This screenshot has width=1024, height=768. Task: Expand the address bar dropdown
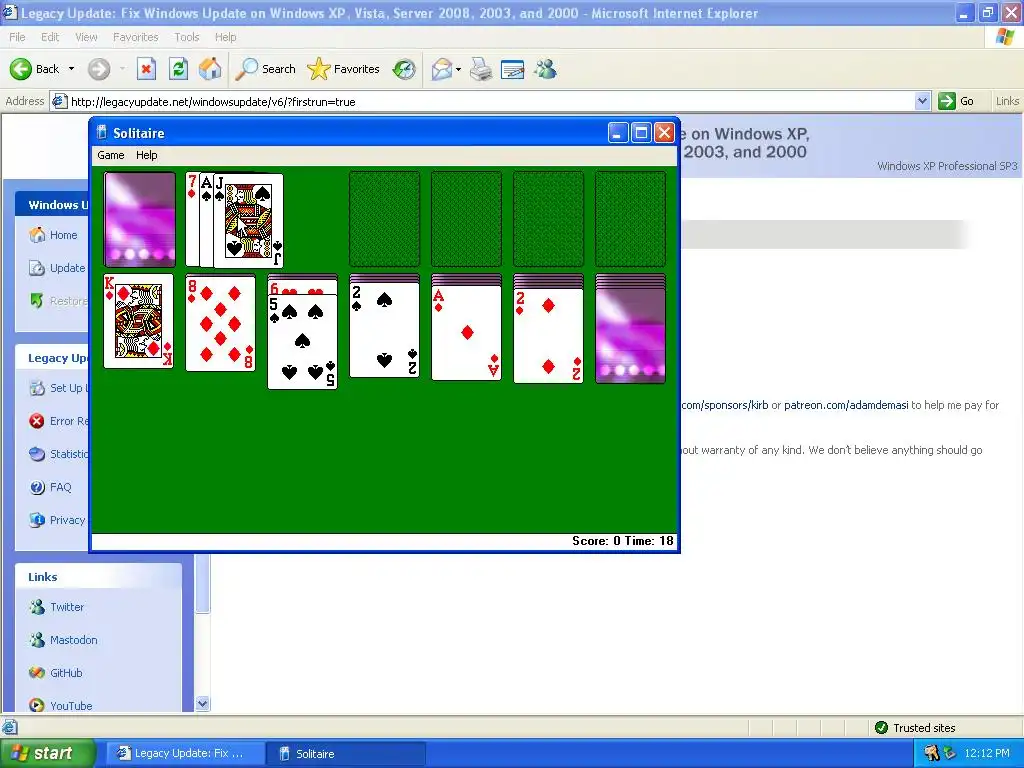point(922,101)
